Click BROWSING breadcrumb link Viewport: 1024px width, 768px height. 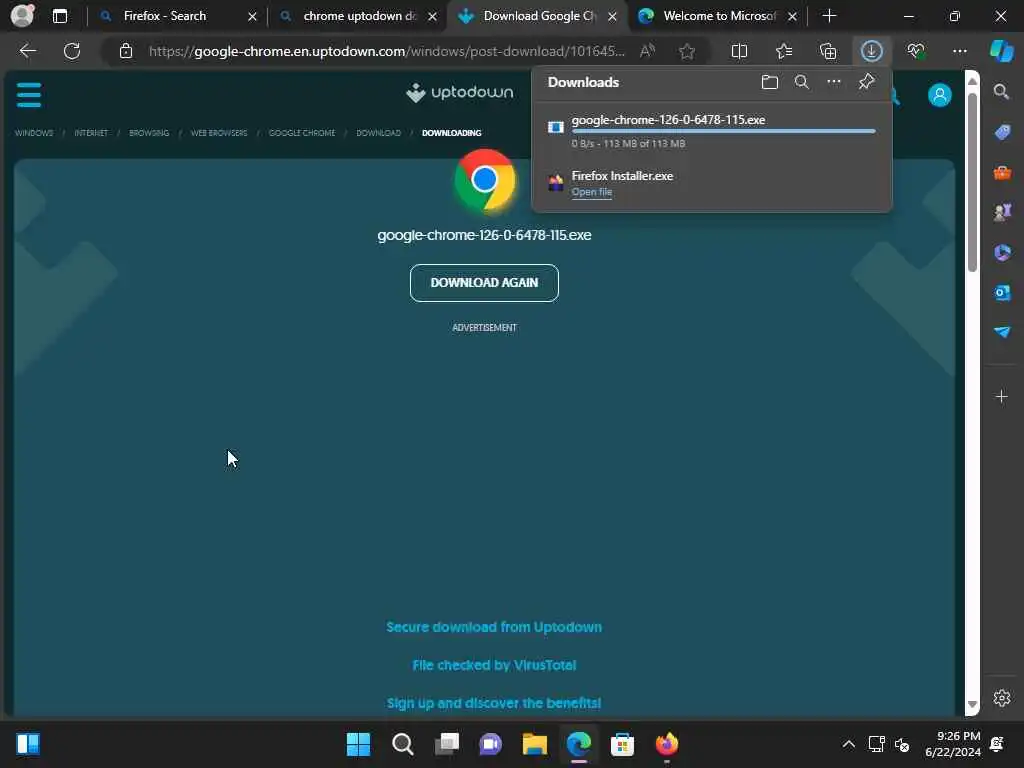[x=149, y=133]
